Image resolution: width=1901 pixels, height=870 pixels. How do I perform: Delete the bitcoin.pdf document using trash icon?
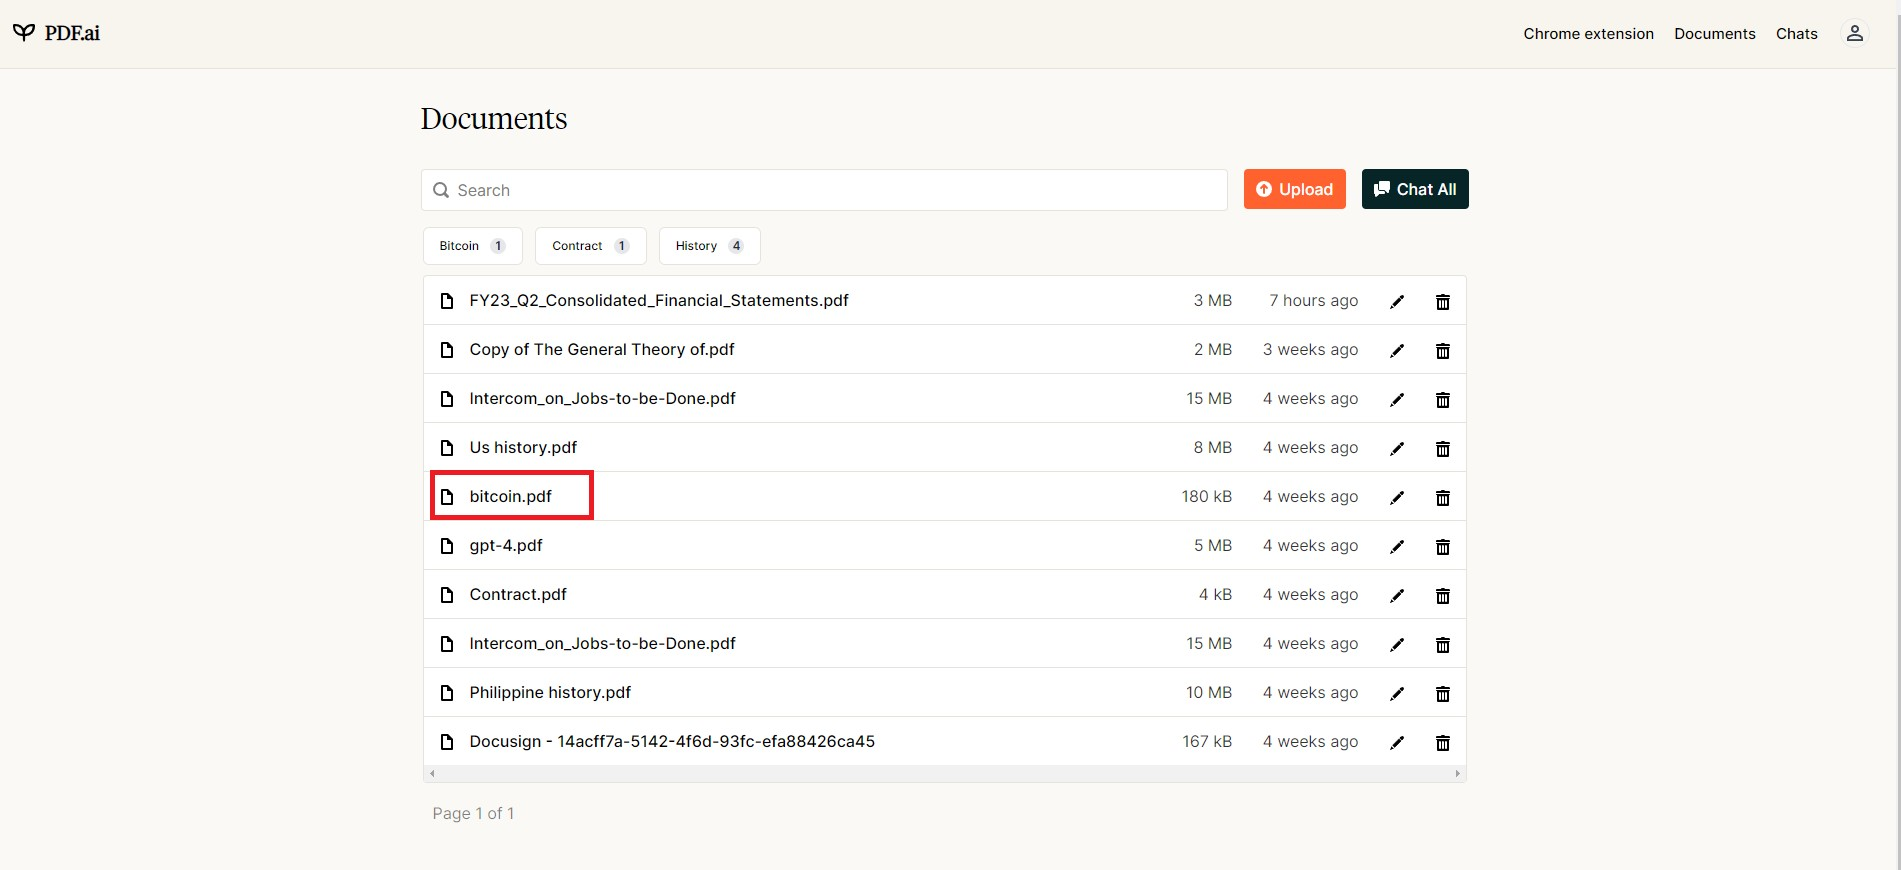pos(1442,498)
